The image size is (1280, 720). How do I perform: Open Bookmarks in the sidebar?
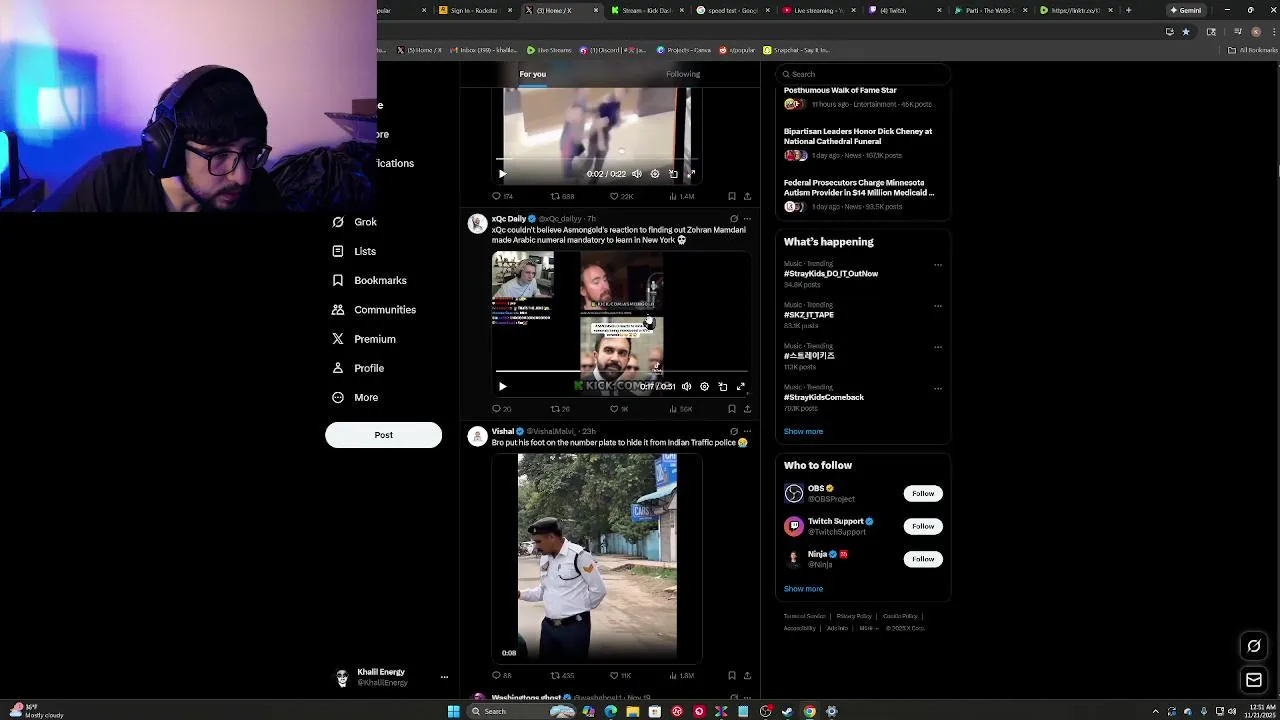coord(369,280)
